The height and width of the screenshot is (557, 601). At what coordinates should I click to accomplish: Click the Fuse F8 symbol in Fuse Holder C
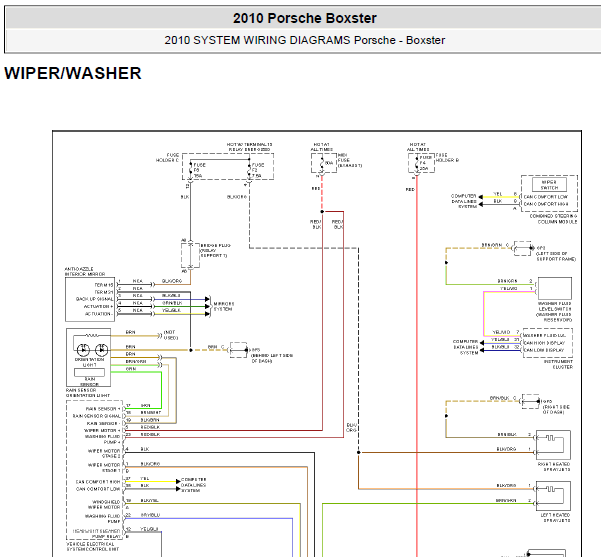pyautogui.click(x=190, y=170)
